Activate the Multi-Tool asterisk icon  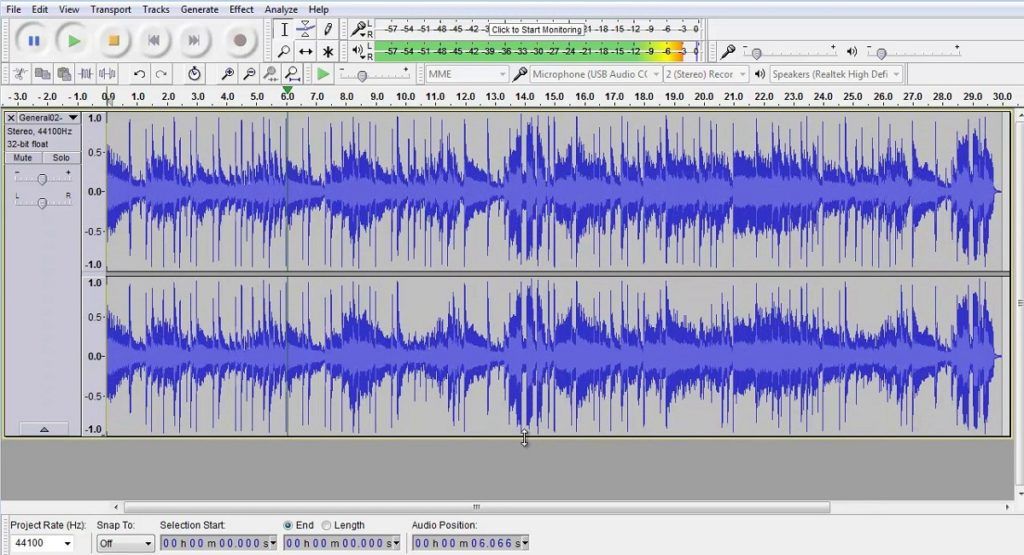click(x=328, y=52)
